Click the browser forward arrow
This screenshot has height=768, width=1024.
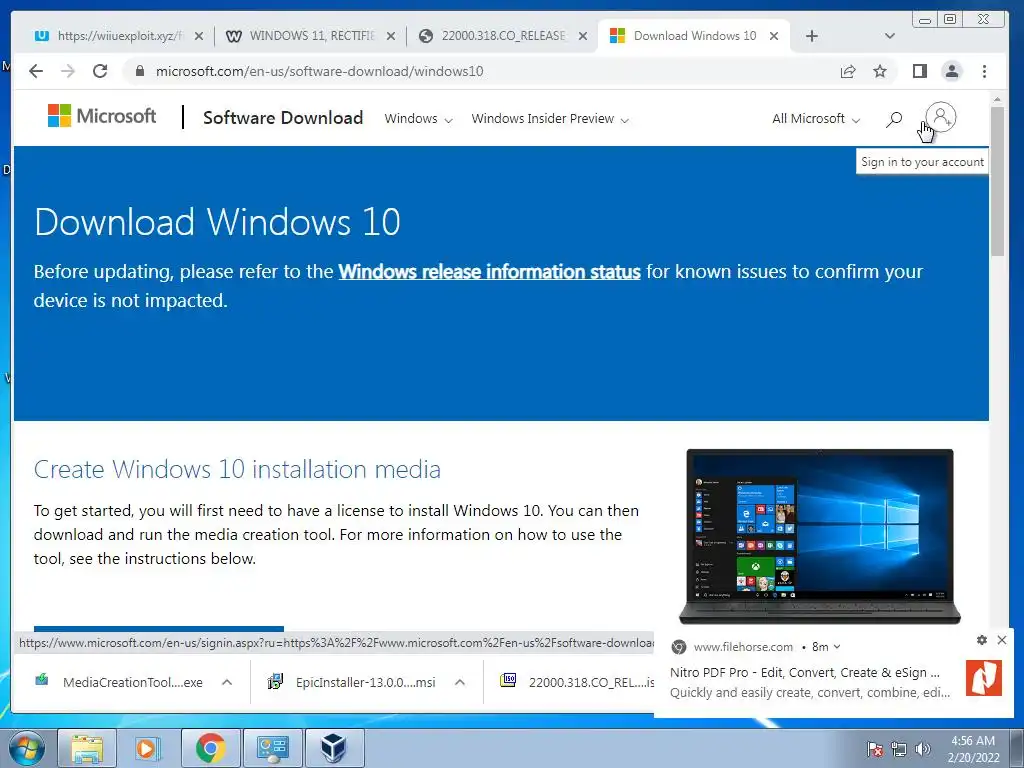(68, 71)
